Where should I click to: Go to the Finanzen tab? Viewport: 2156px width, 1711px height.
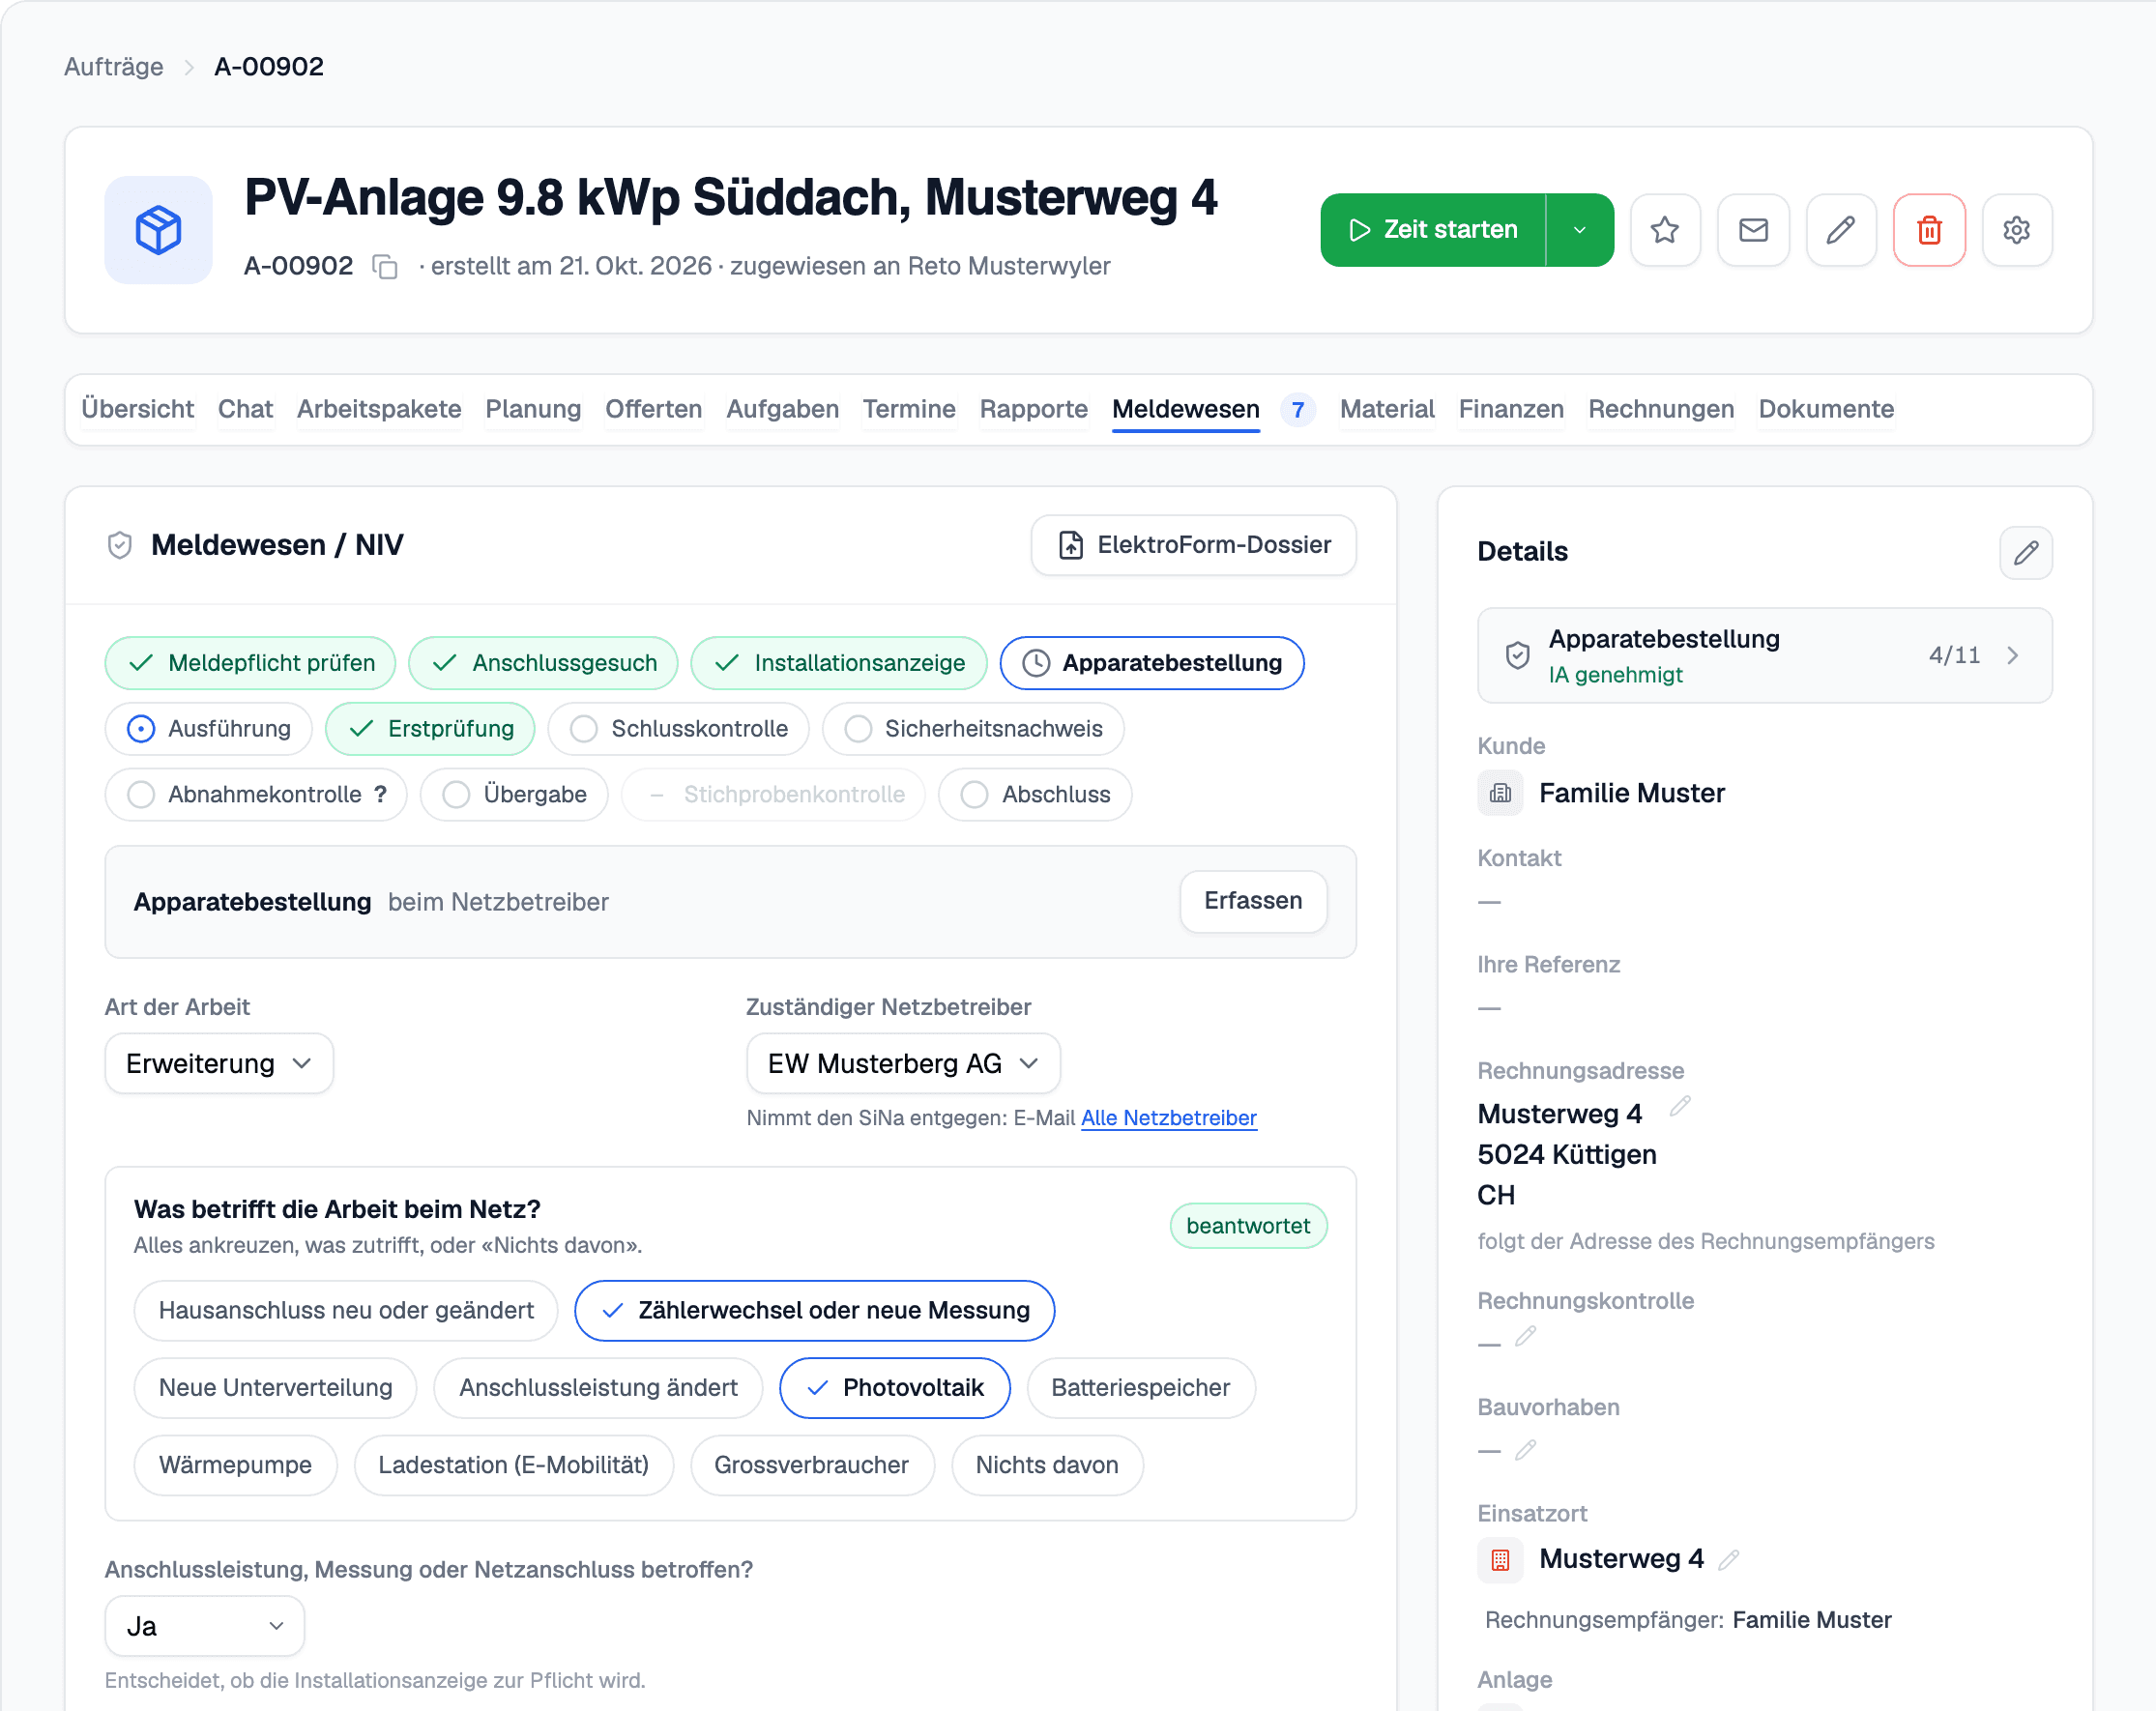click(x=1510, y=409)
